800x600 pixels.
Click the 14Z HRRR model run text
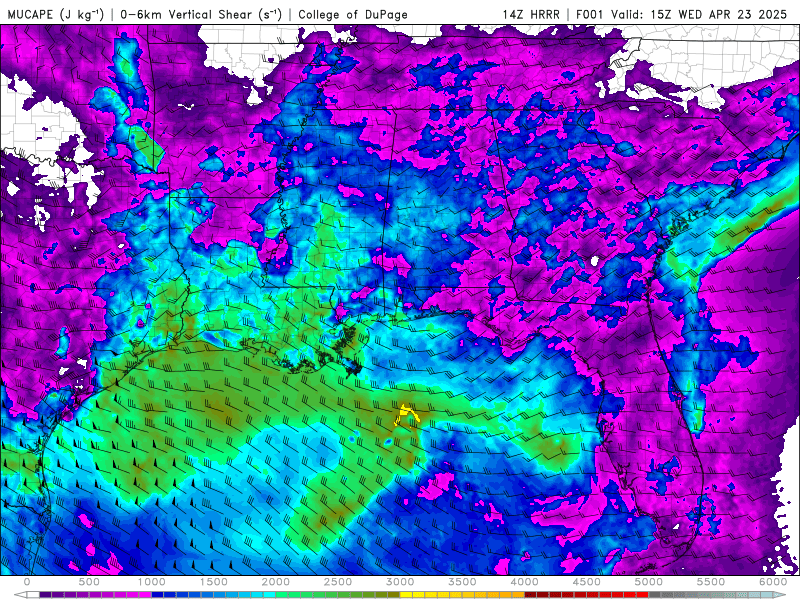tap(531, 14)
